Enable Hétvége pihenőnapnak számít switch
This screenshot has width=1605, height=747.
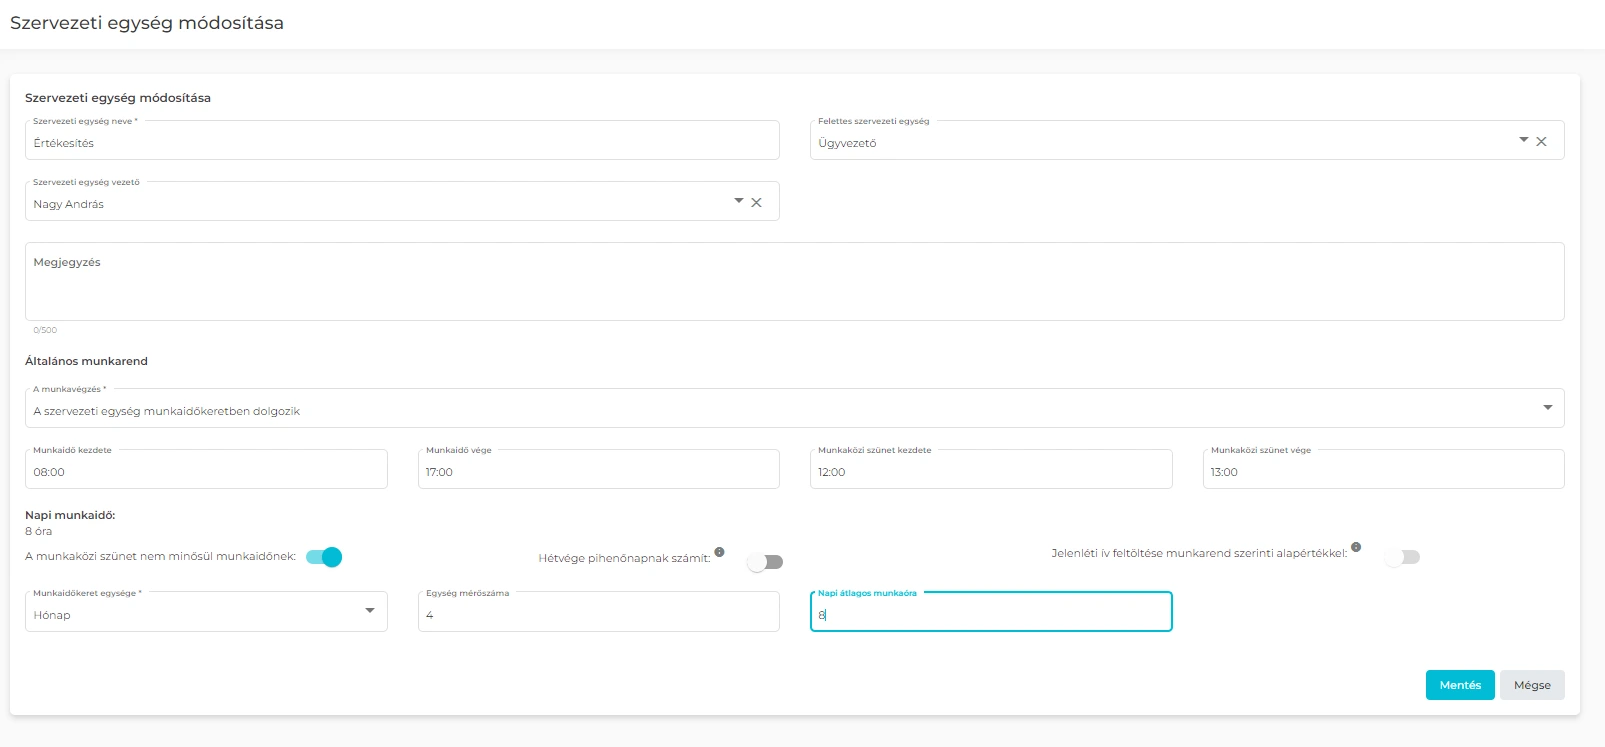coord(765,562)
